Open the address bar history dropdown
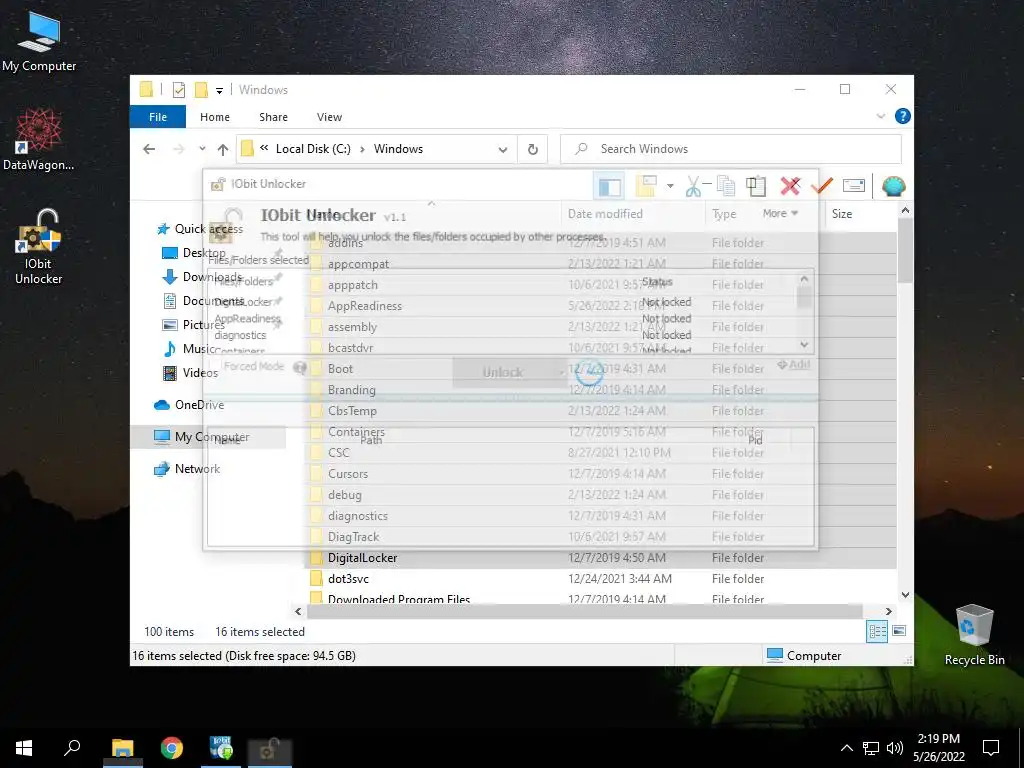The height and width of the screenshot is (768, 1024). point(503,149)
